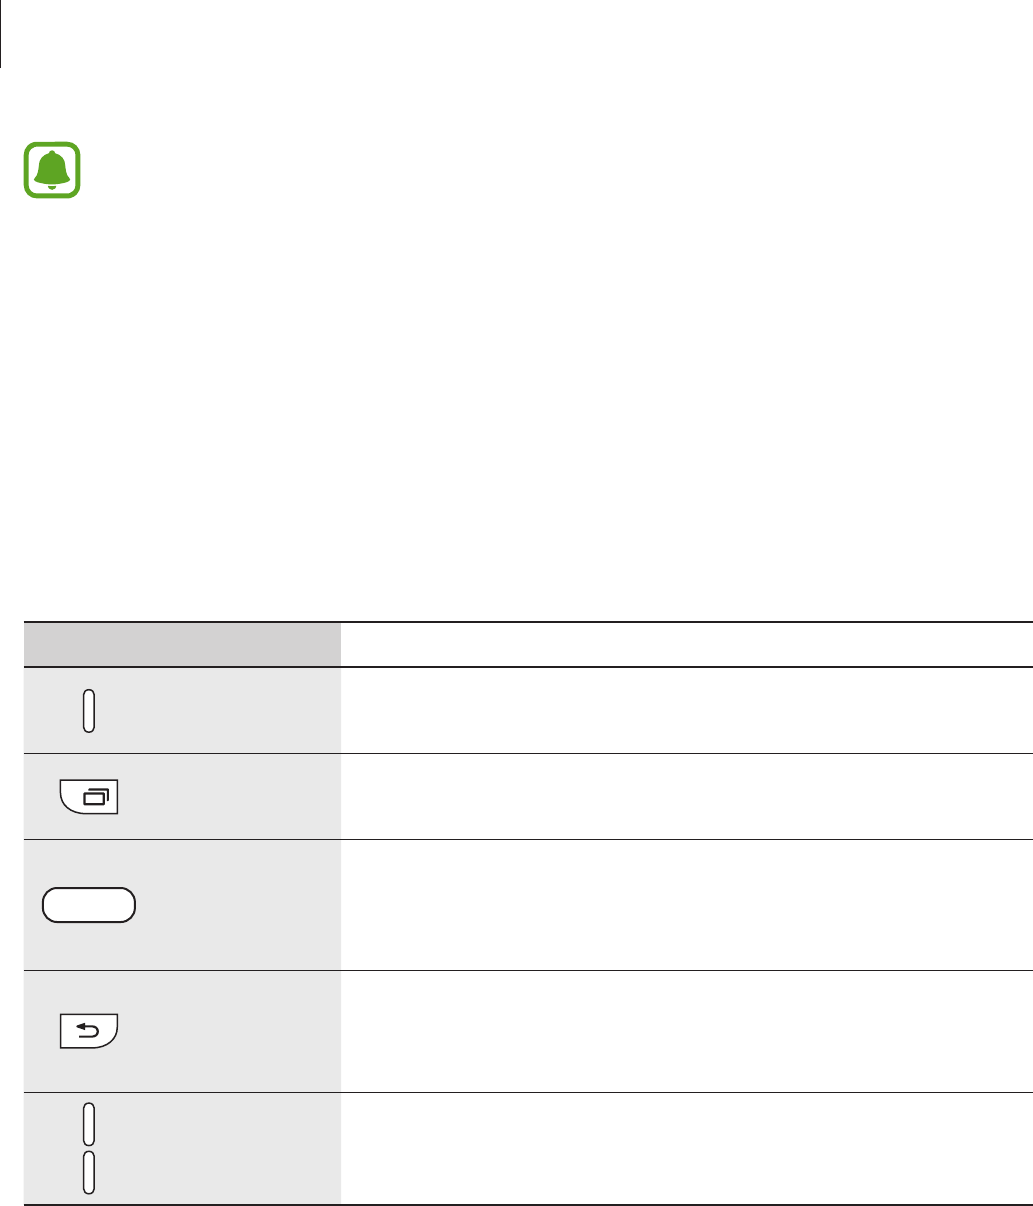Click the rounded Home key icon
Screen dimensions: 1033x1206
[89, 905]
